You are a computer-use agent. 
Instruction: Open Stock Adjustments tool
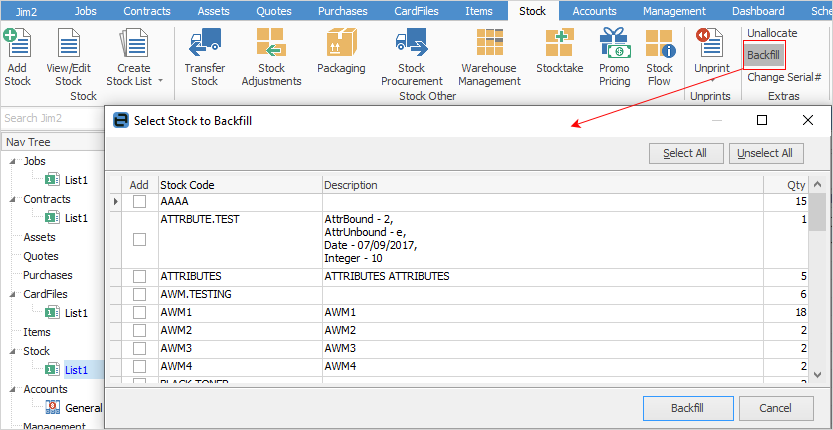click(x=271, y=45)
